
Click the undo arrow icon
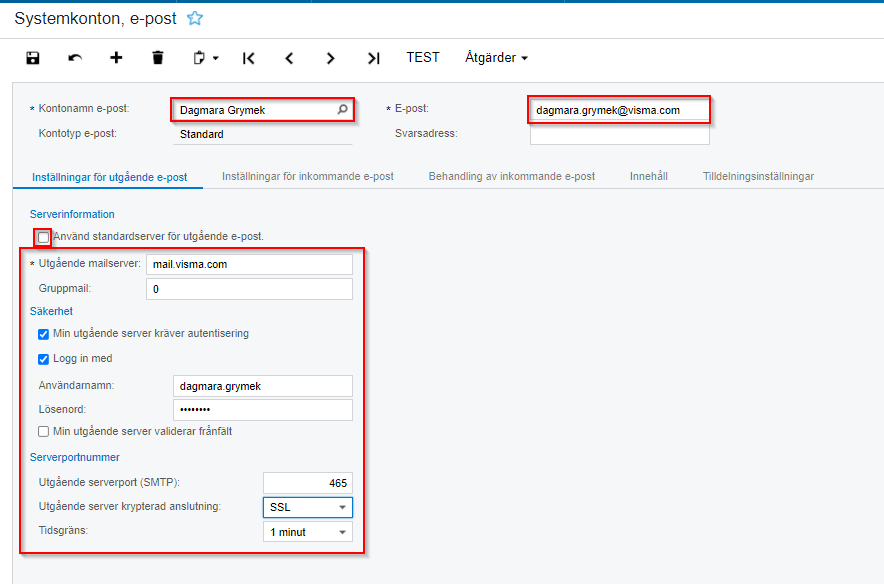pos(75,58)
